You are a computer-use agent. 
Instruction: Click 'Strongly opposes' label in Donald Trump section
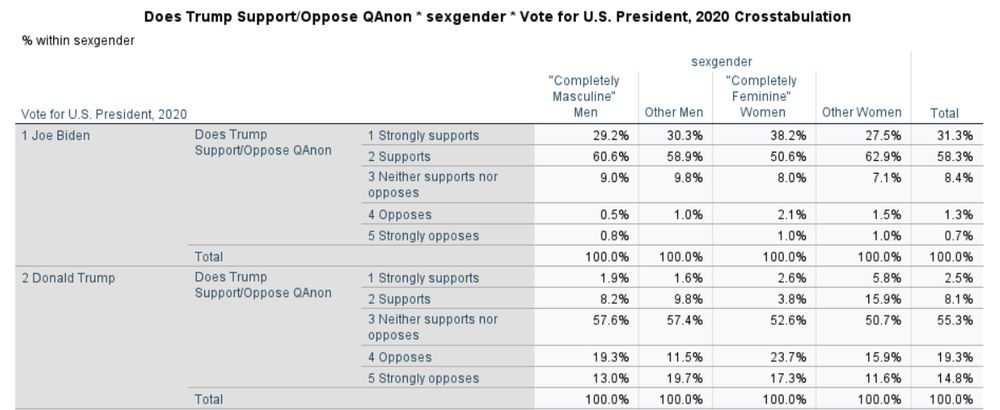[x=423, y=379]
